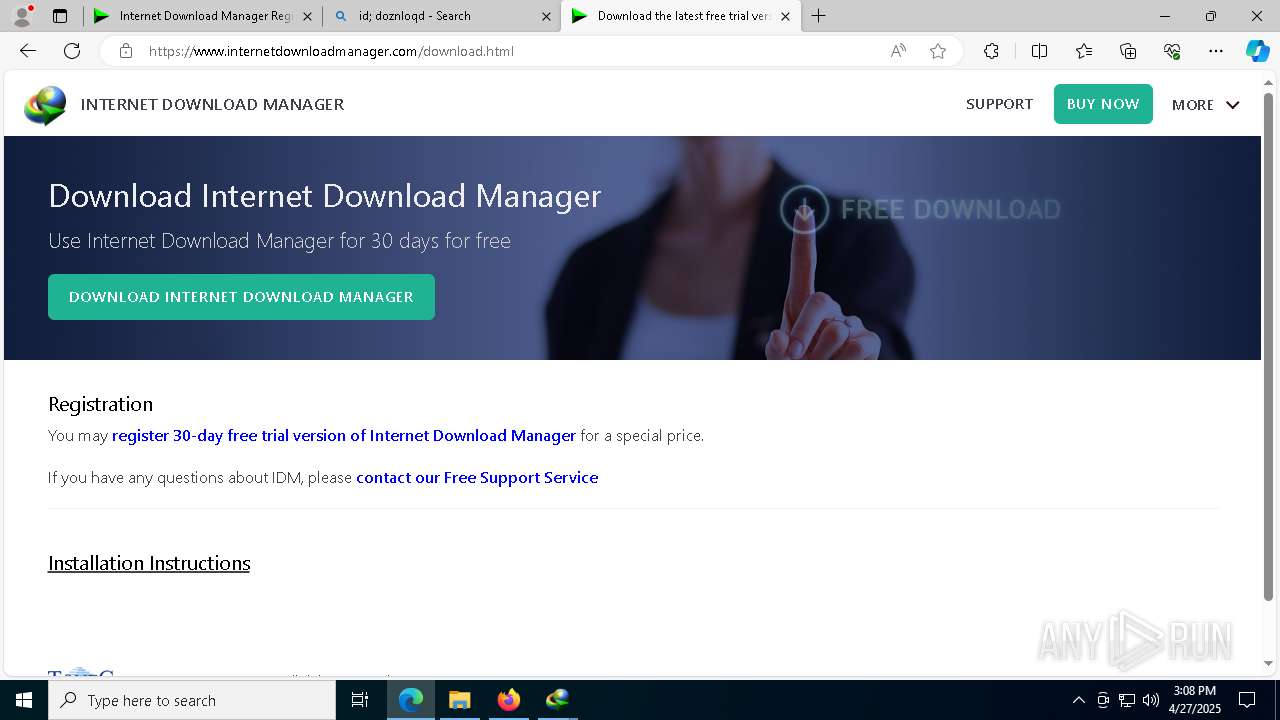Click the scrollbar down arrow
This screenshot has width=1280, height=720.
pyautogui.click(x=1268, y=663)
